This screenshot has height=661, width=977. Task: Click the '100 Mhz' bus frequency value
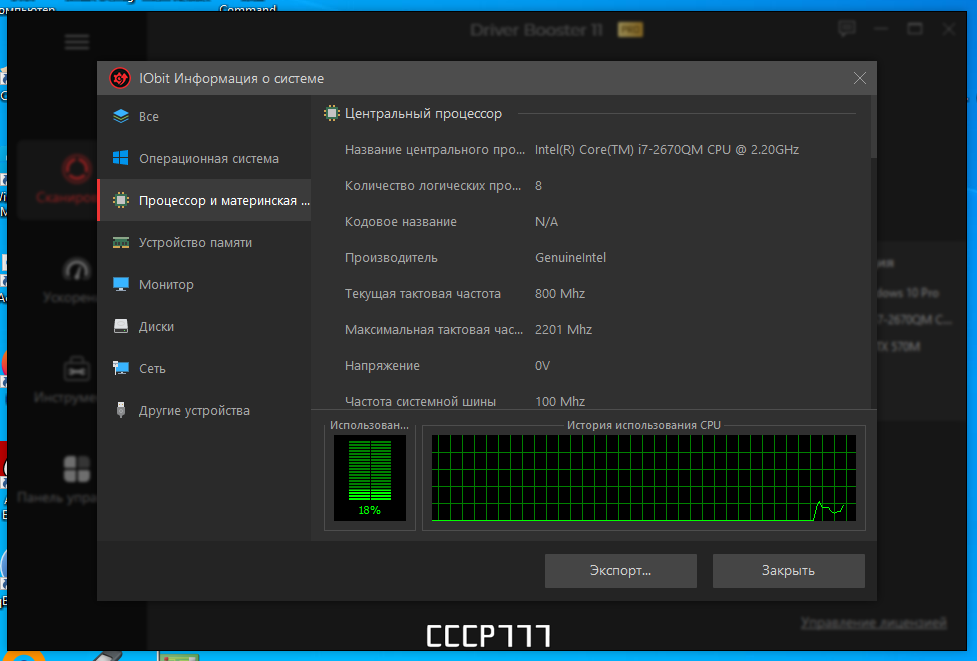pyautogui.click(x=560, y=402)
